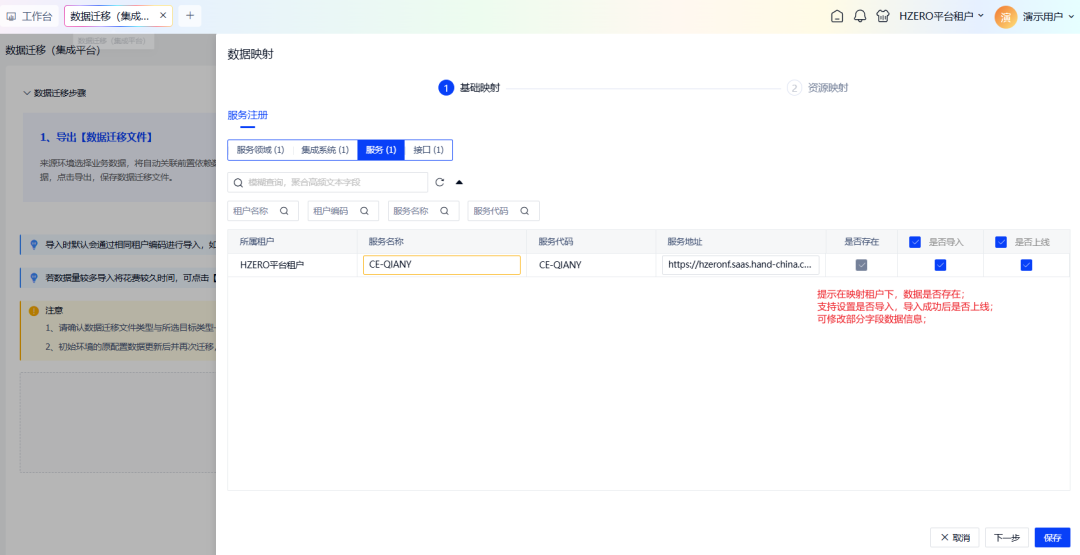Screen dimensions: 1080x555
Task: Select the 服务 (1) tab
Action: 381,149
